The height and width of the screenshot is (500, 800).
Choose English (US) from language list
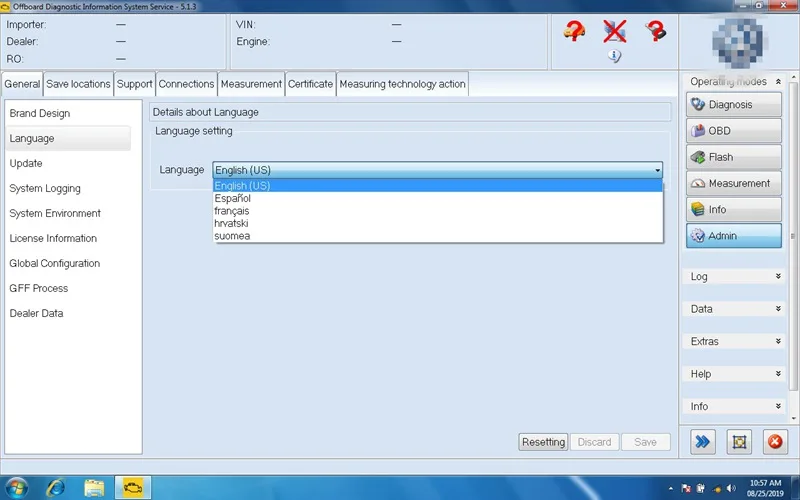438,186
